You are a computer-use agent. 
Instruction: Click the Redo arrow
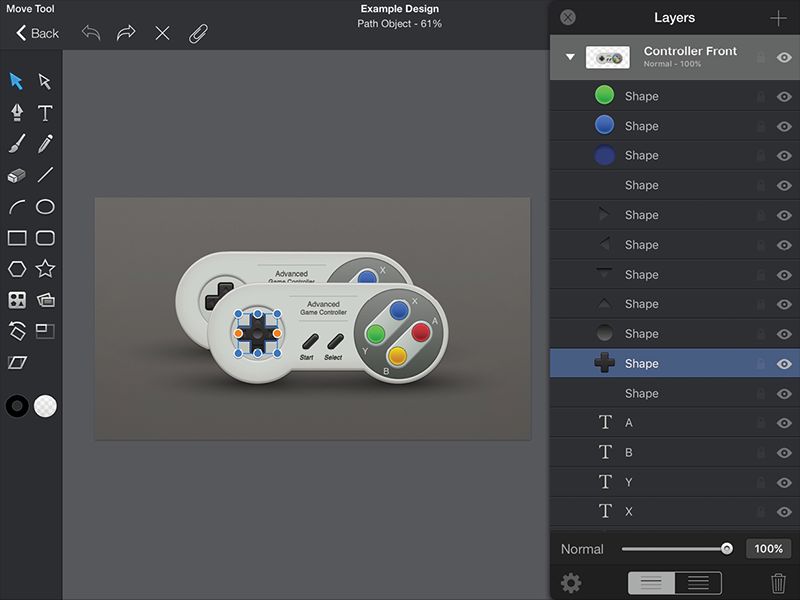click(126, 33)
